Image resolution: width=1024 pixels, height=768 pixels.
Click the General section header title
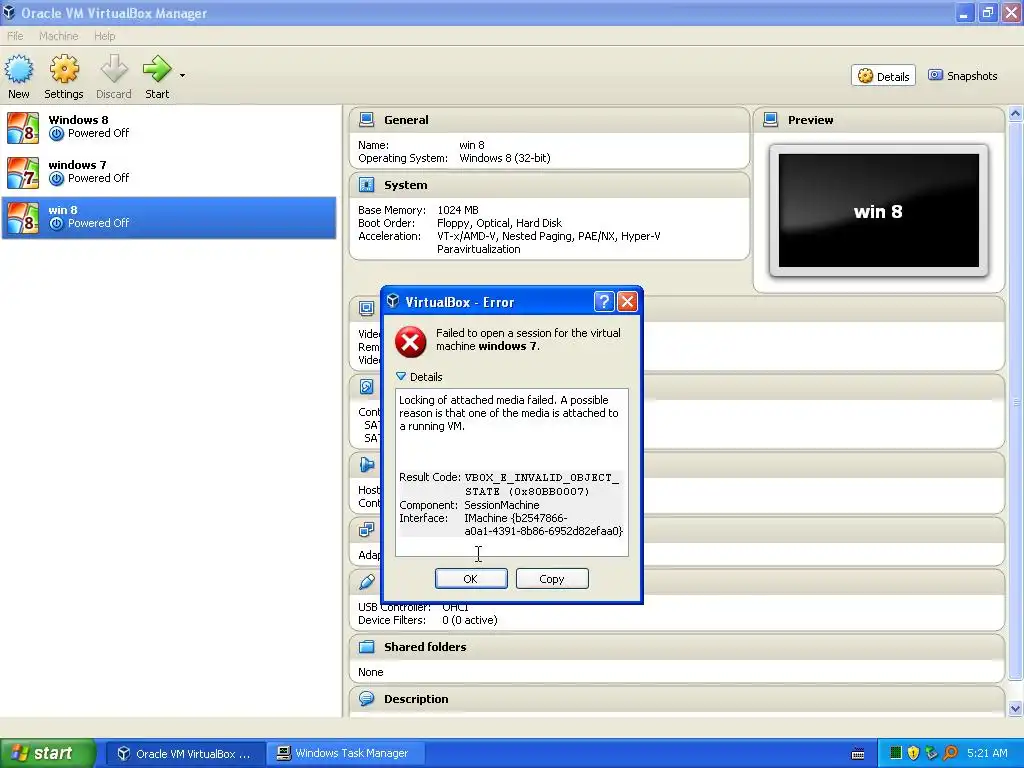tap(406, 120)
